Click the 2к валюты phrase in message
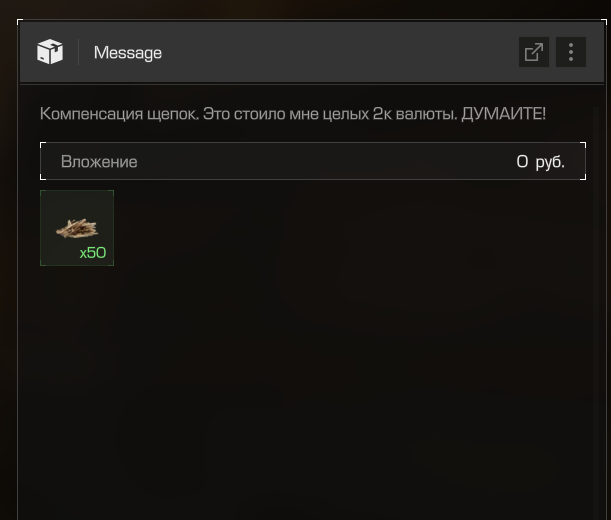The width and height of the screenshot is (611, 520). pos(415,114)
